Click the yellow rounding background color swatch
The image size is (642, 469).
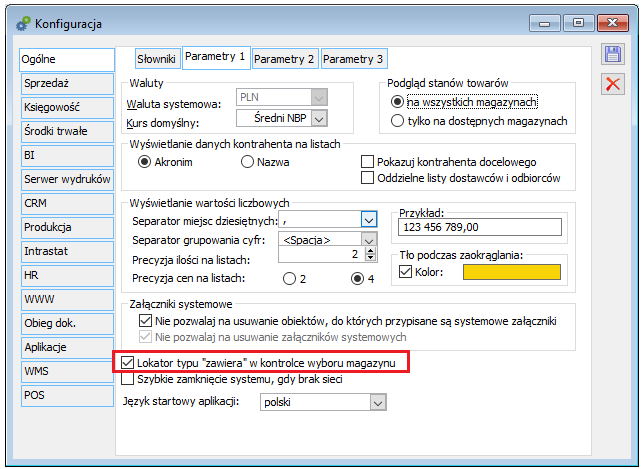pyautogui.click(x=512, y=272)
